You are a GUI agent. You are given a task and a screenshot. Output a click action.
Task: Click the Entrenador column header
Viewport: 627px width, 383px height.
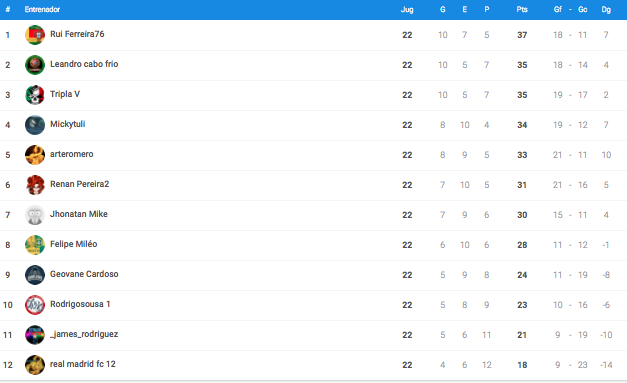coord(42,10)
